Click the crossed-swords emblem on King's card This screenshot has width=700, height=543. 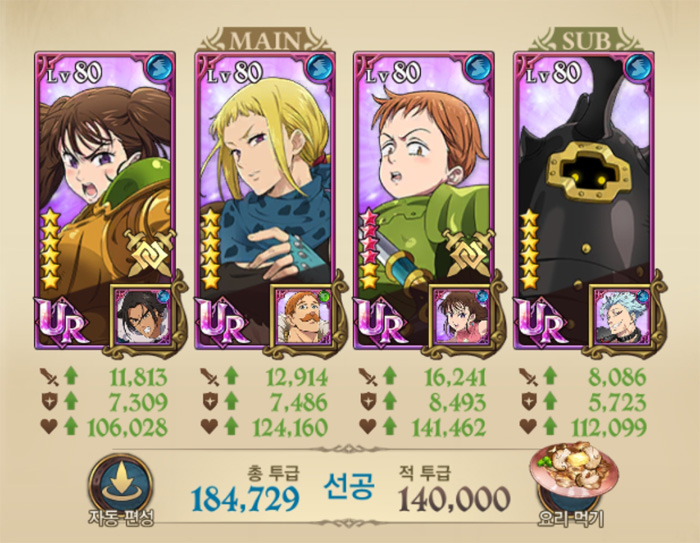pos(468,252)
